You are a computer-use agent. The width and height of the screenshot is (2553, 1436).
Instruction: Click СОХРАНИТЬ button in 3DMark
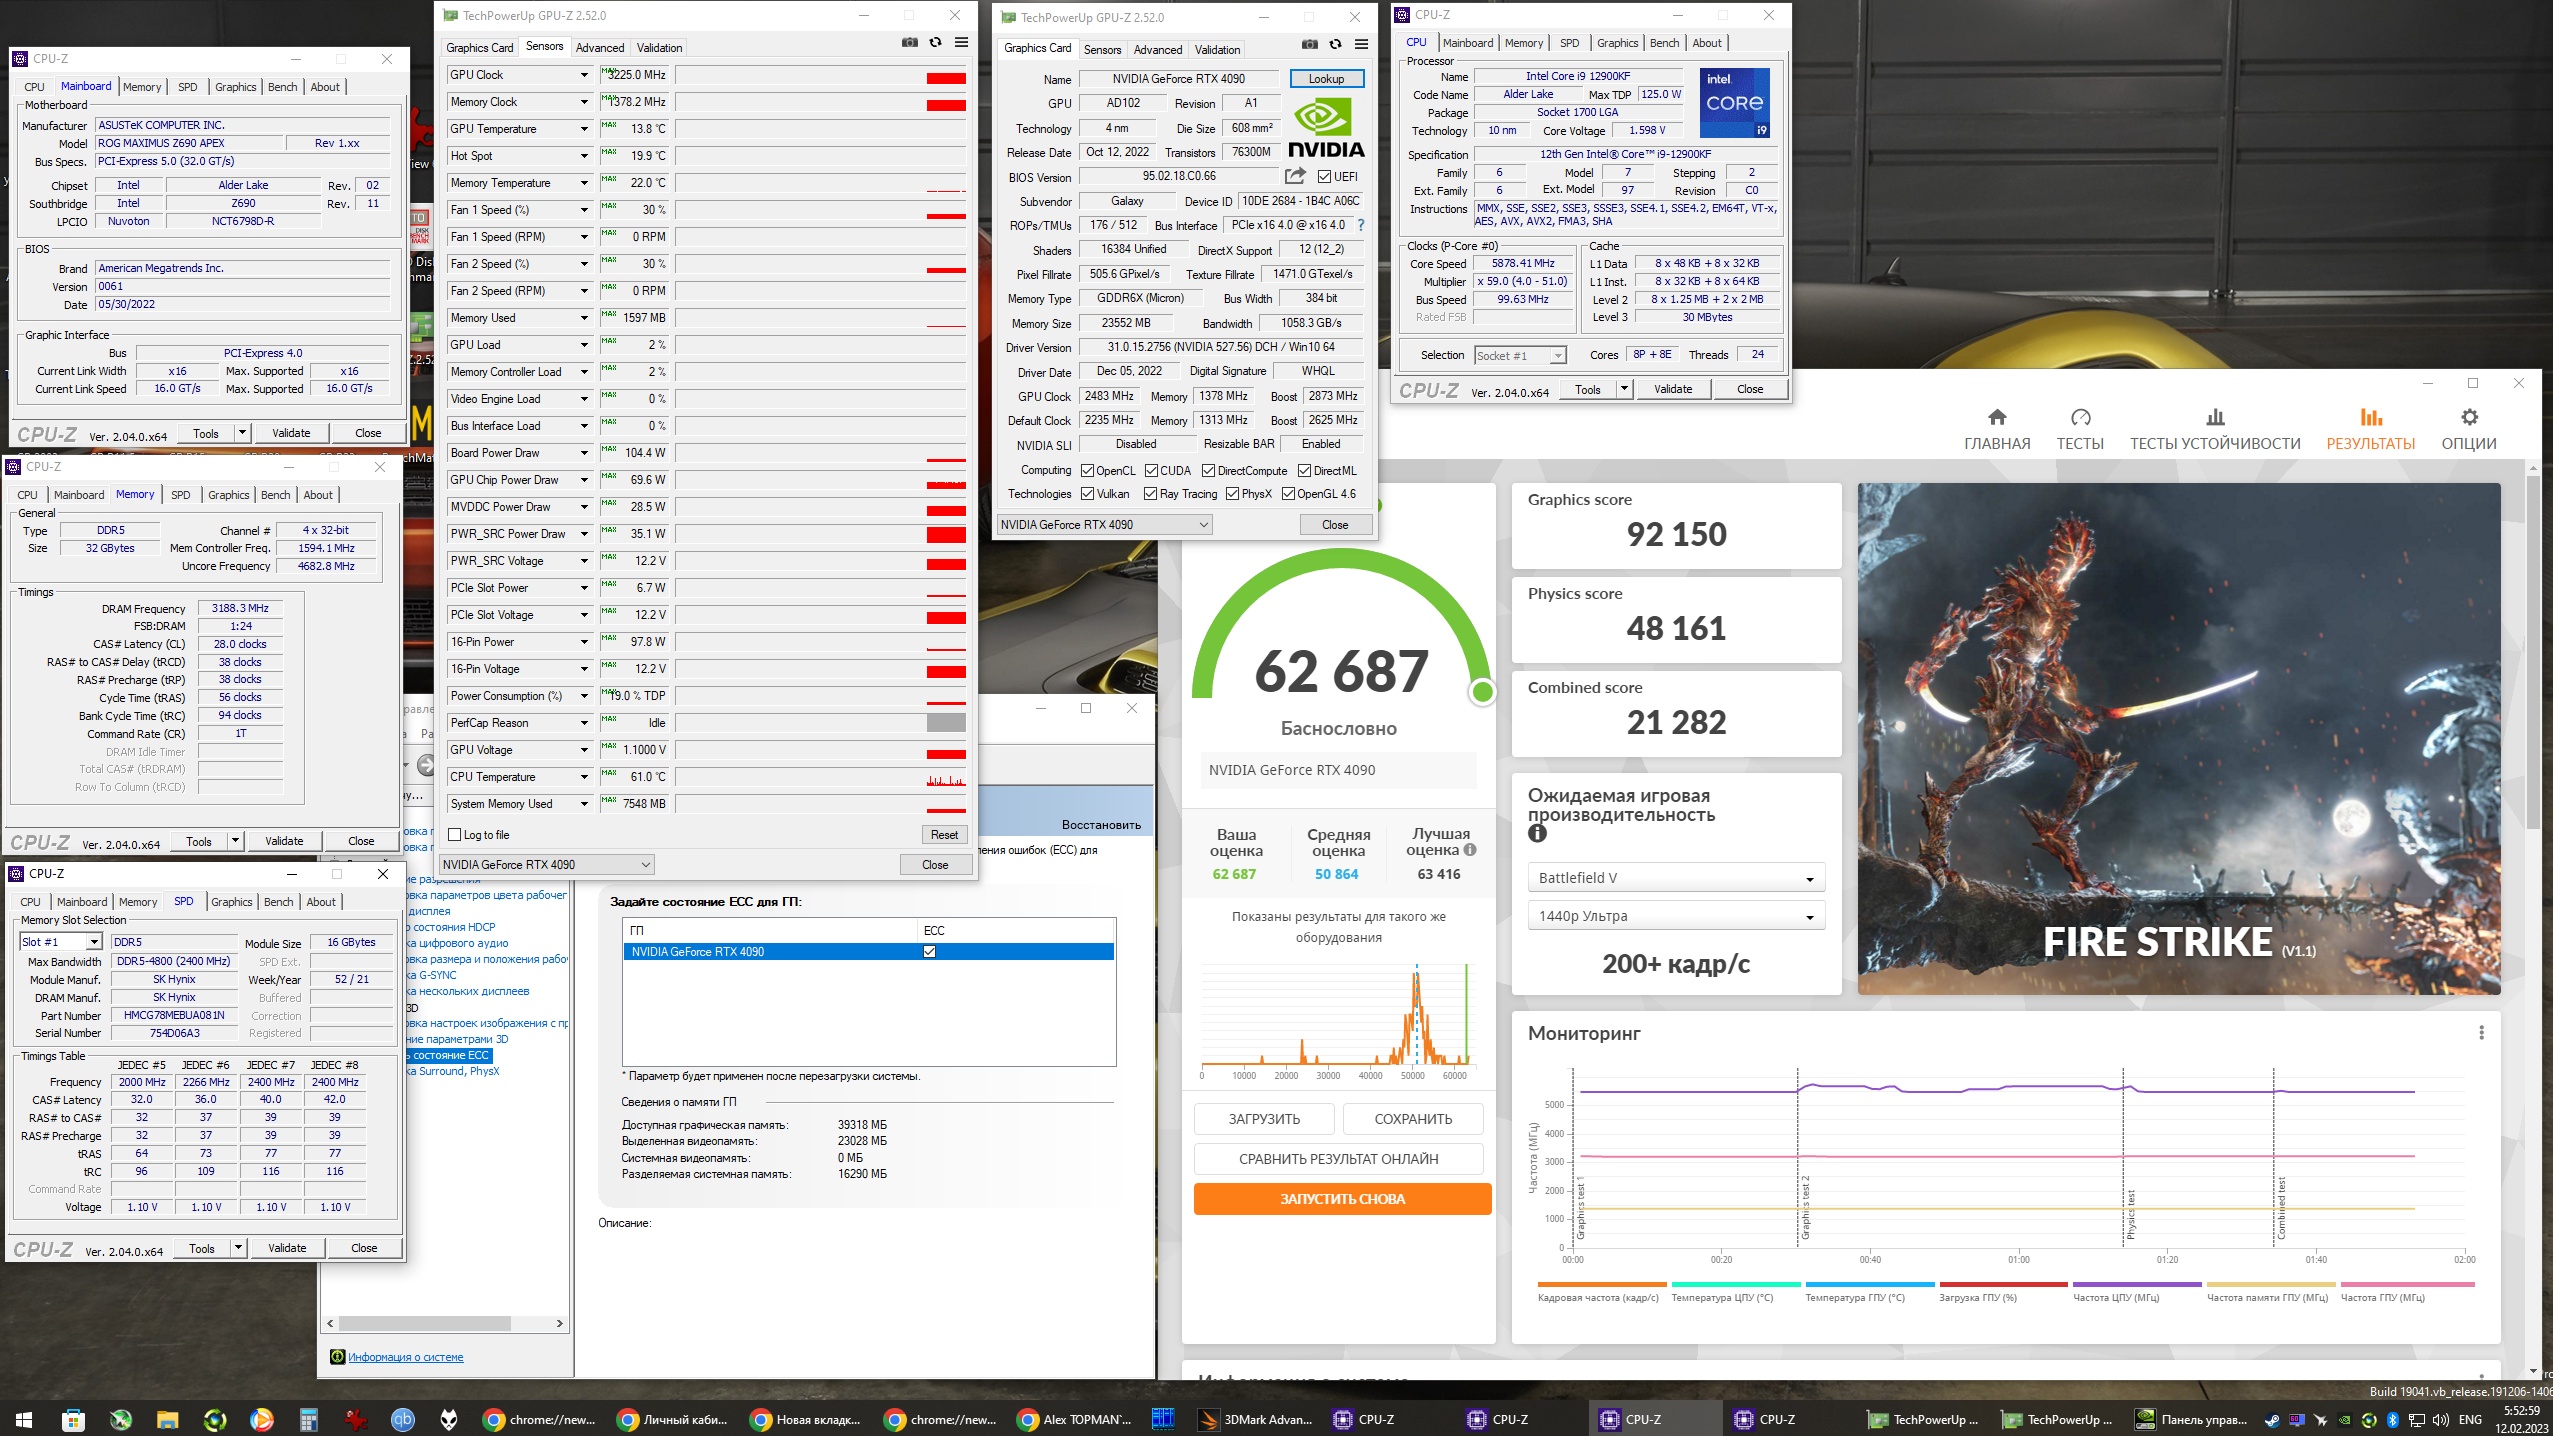click(1413, 1119)
